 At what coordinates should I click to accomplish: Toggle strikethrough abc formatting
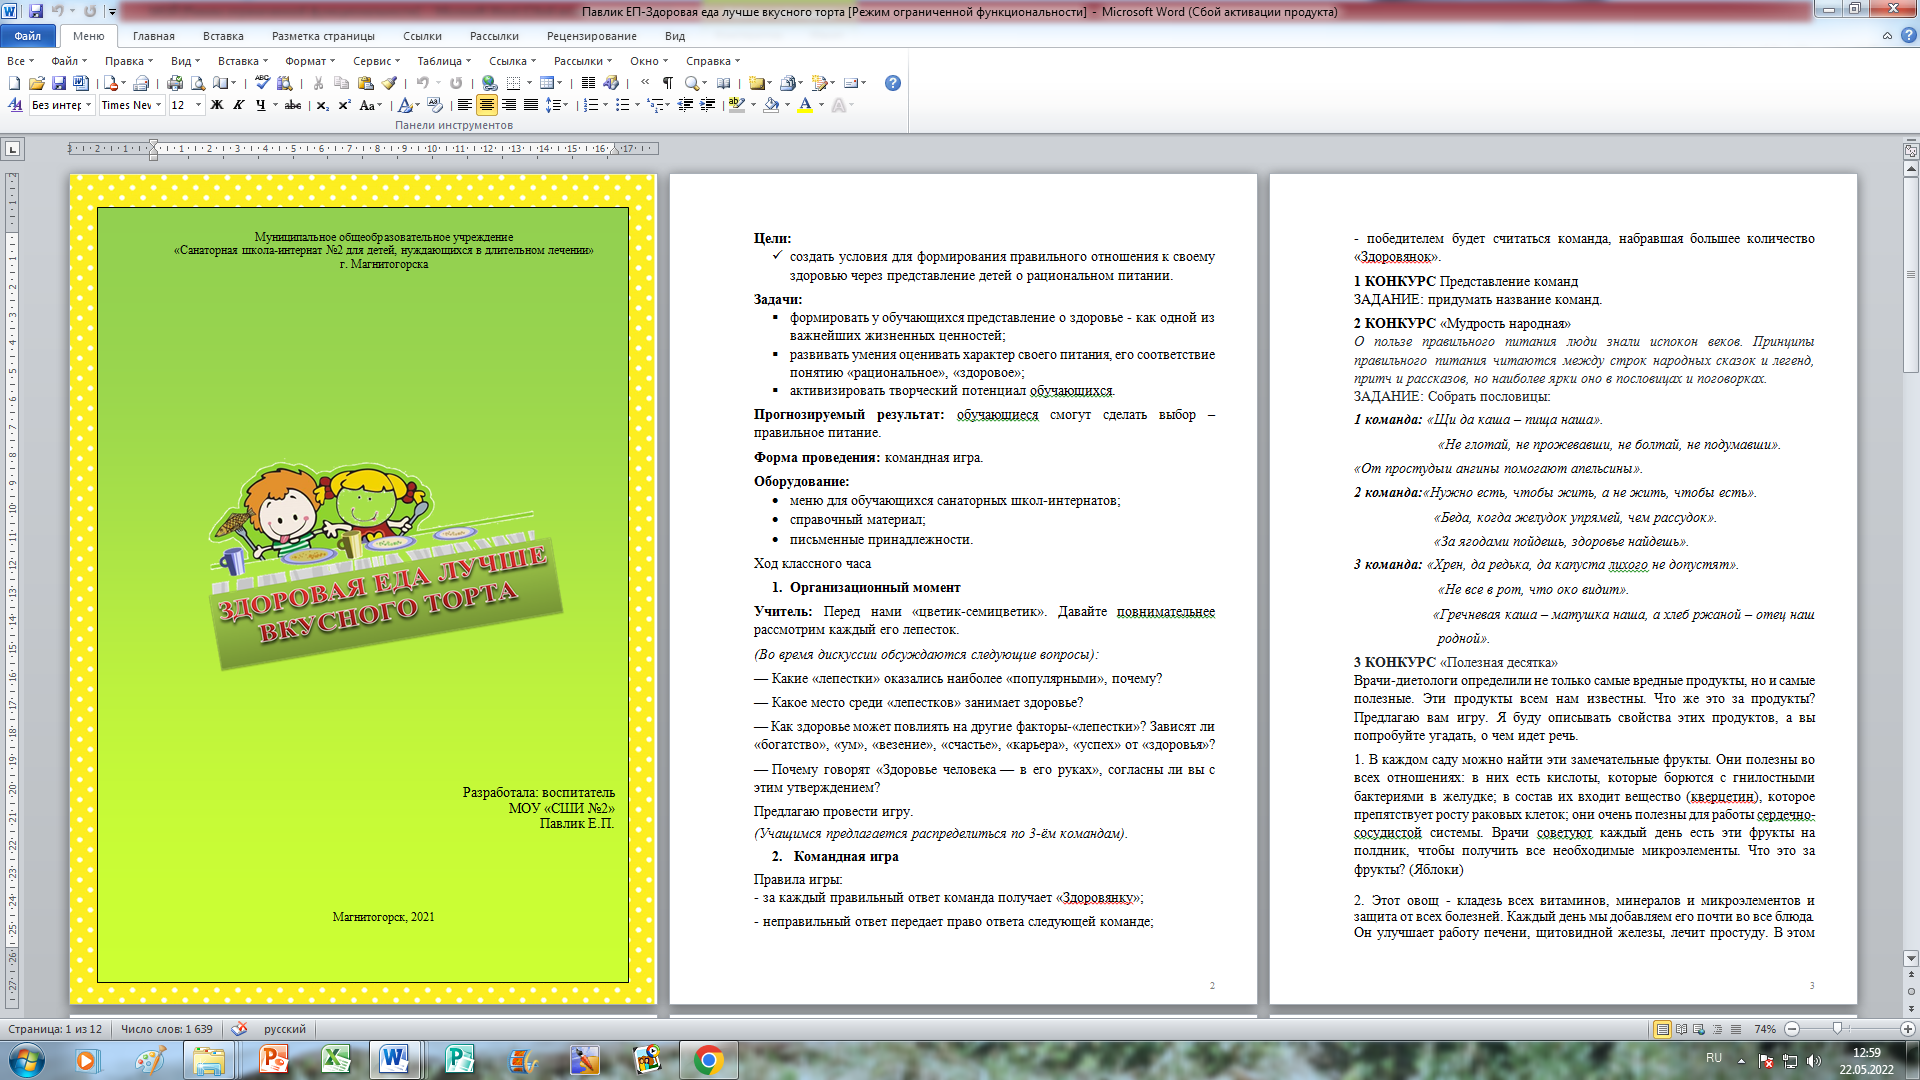coord(293,105)
